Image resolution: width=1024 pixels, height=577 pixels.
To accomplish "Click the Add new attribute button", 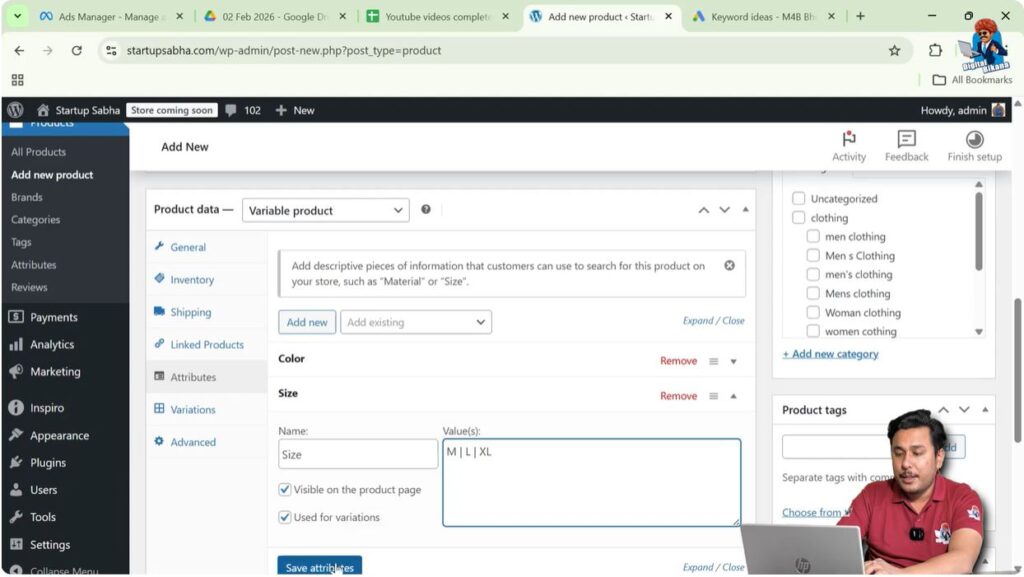I will click(x=307, y=322).
